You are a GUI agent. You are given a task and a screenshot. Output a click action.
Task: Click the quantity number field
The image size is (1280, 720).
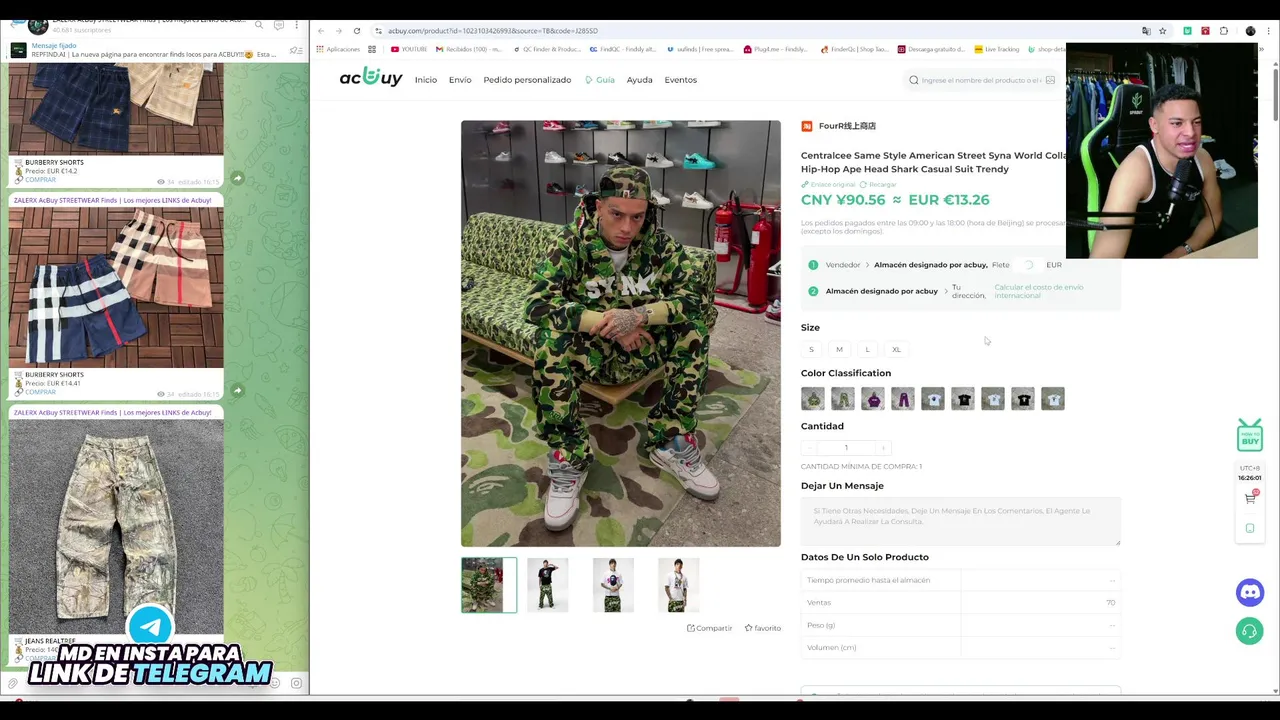(x=846, y=448)
